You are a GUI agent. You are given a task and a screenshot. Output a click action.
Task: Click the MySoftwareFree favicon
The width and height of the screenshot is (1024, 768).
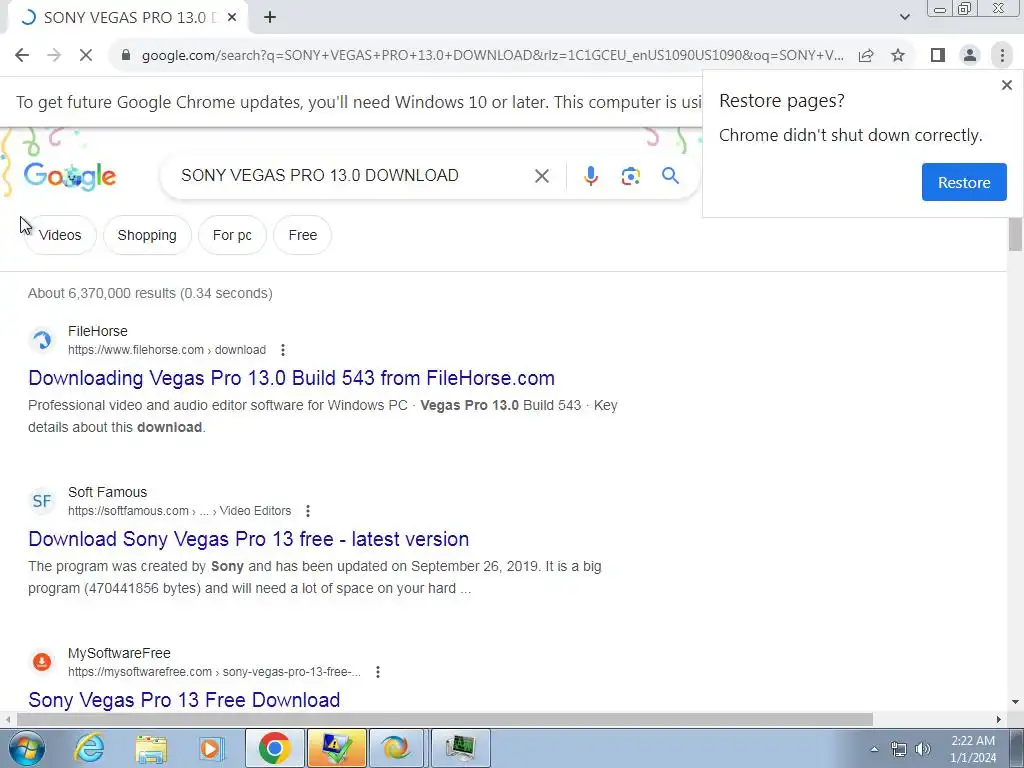pos(42,662)
